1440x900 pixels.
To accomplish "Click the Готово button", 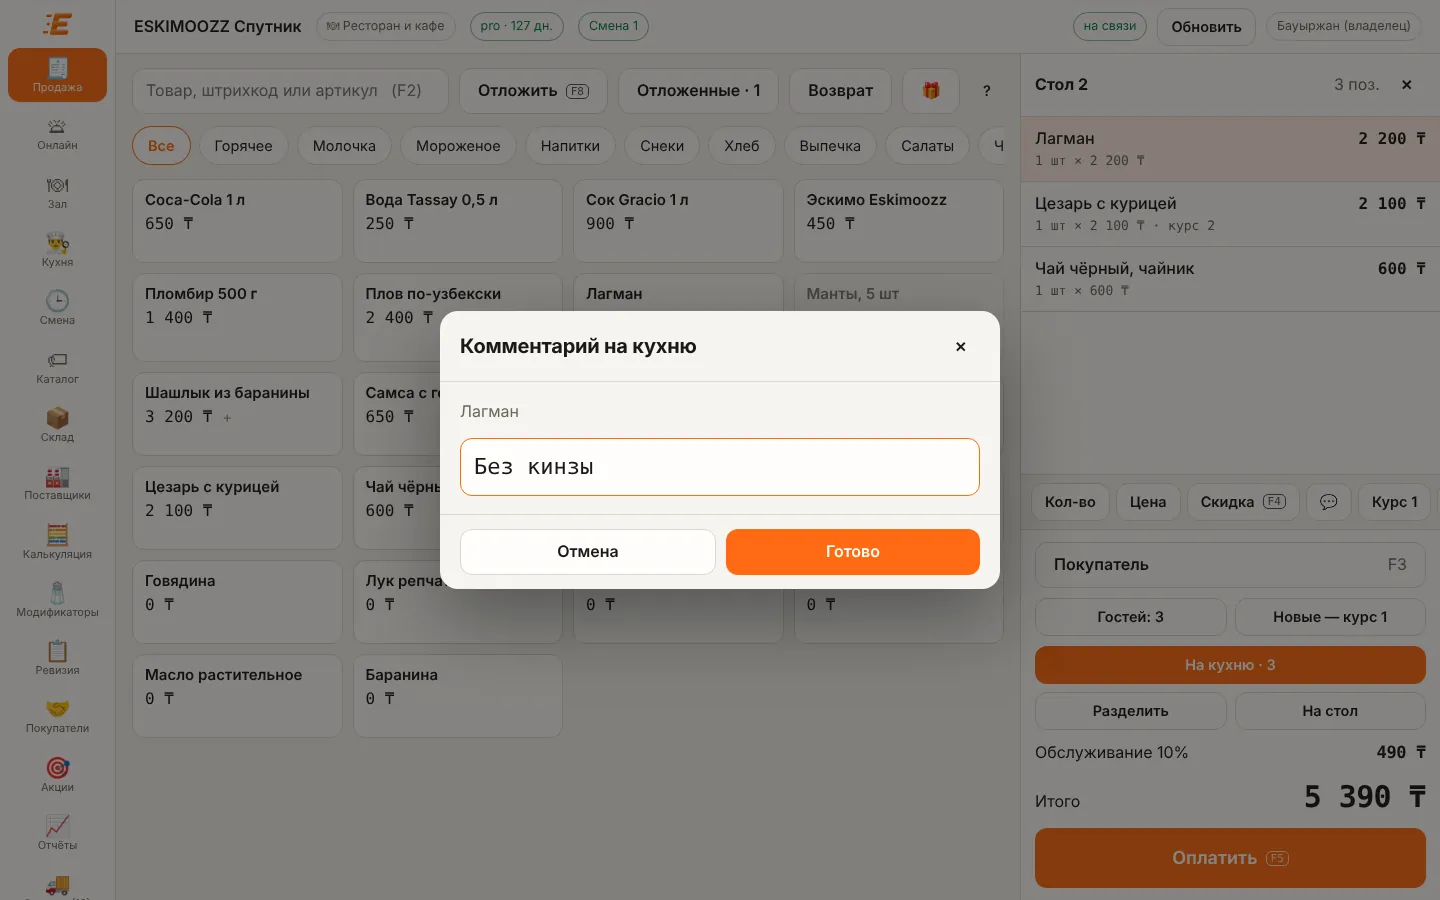I will pyautogui.click(x=853, y=552).
